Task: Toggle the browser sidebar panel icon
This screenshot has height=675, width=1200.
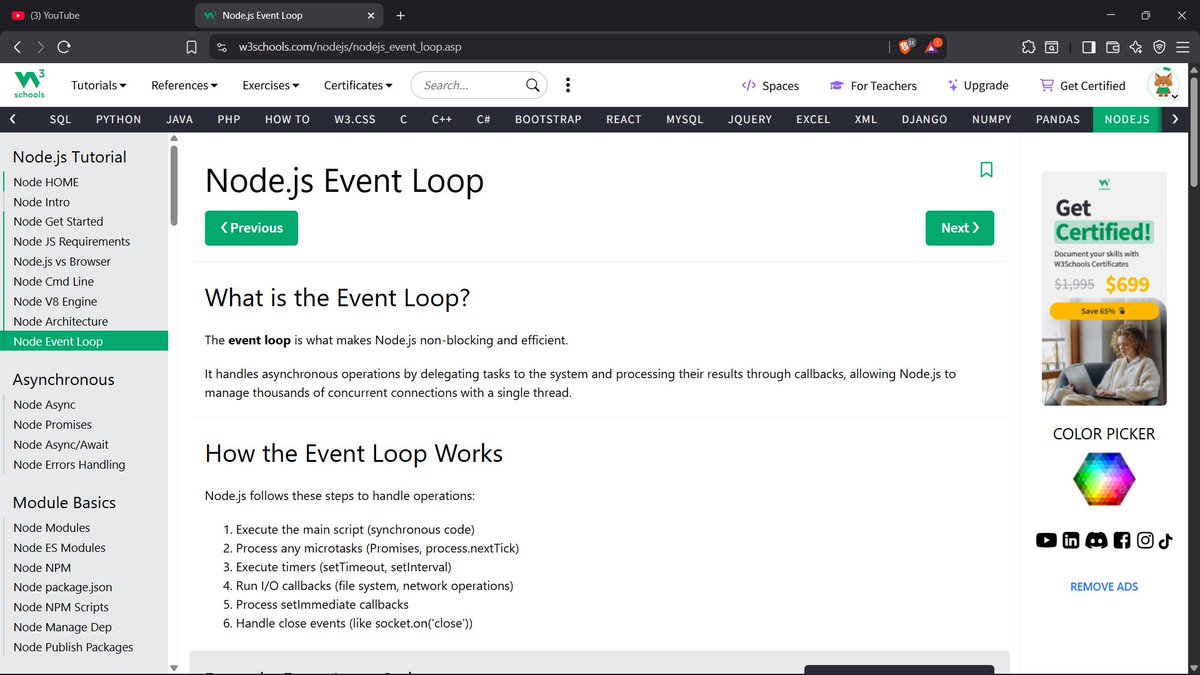Action: pos(1089,47)
